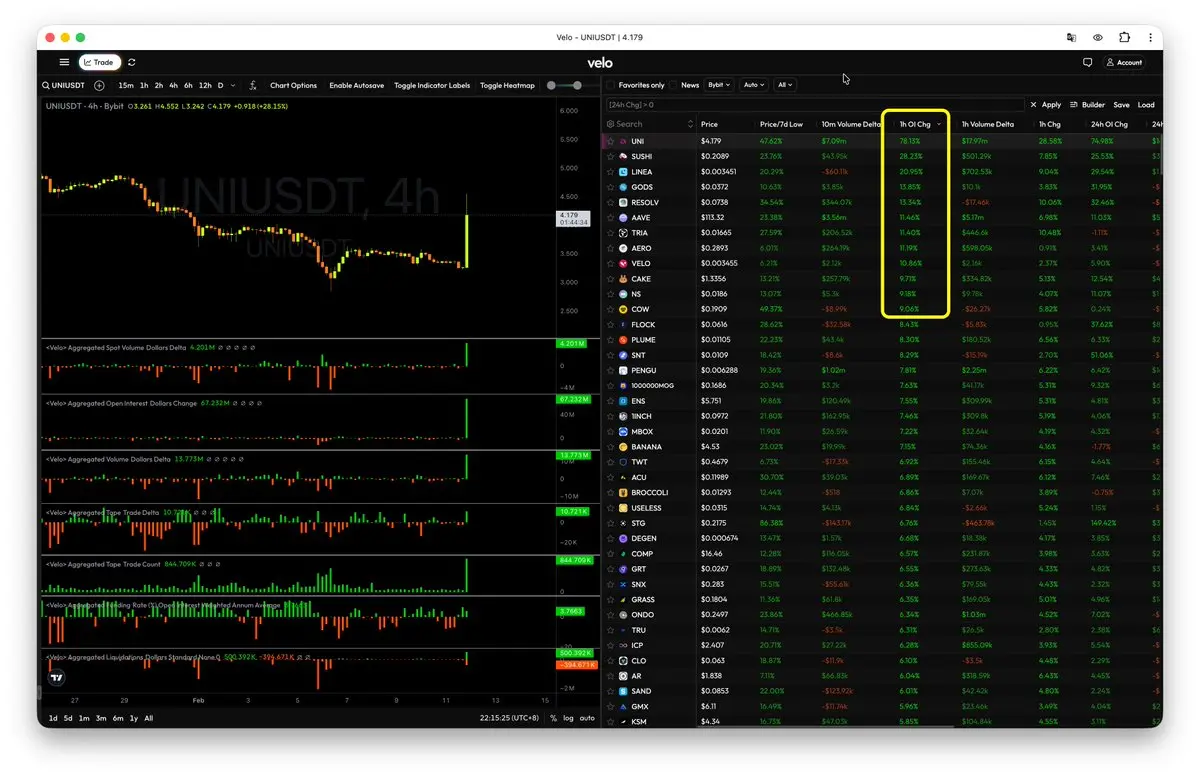
Task: Sort by Price/7d Low column header
Action: point(781,124)
